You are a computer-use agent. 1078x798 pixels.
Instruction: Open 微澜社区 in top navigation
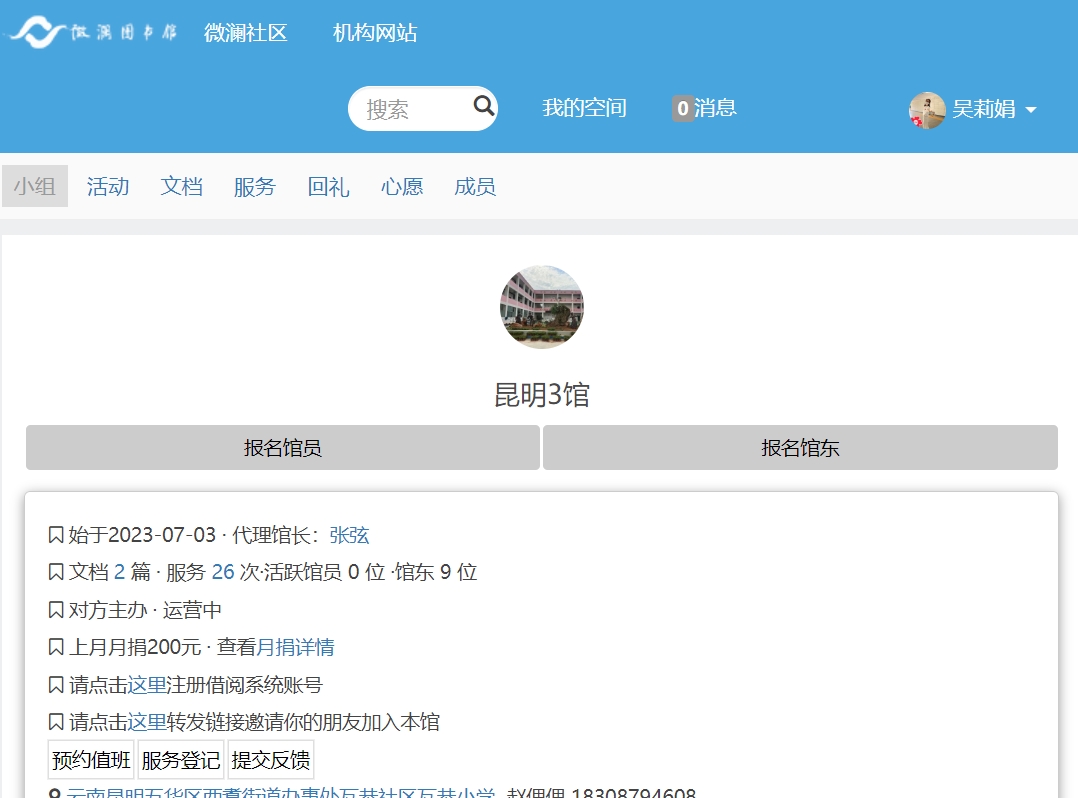pyautogui.click(x=245, y=33)
